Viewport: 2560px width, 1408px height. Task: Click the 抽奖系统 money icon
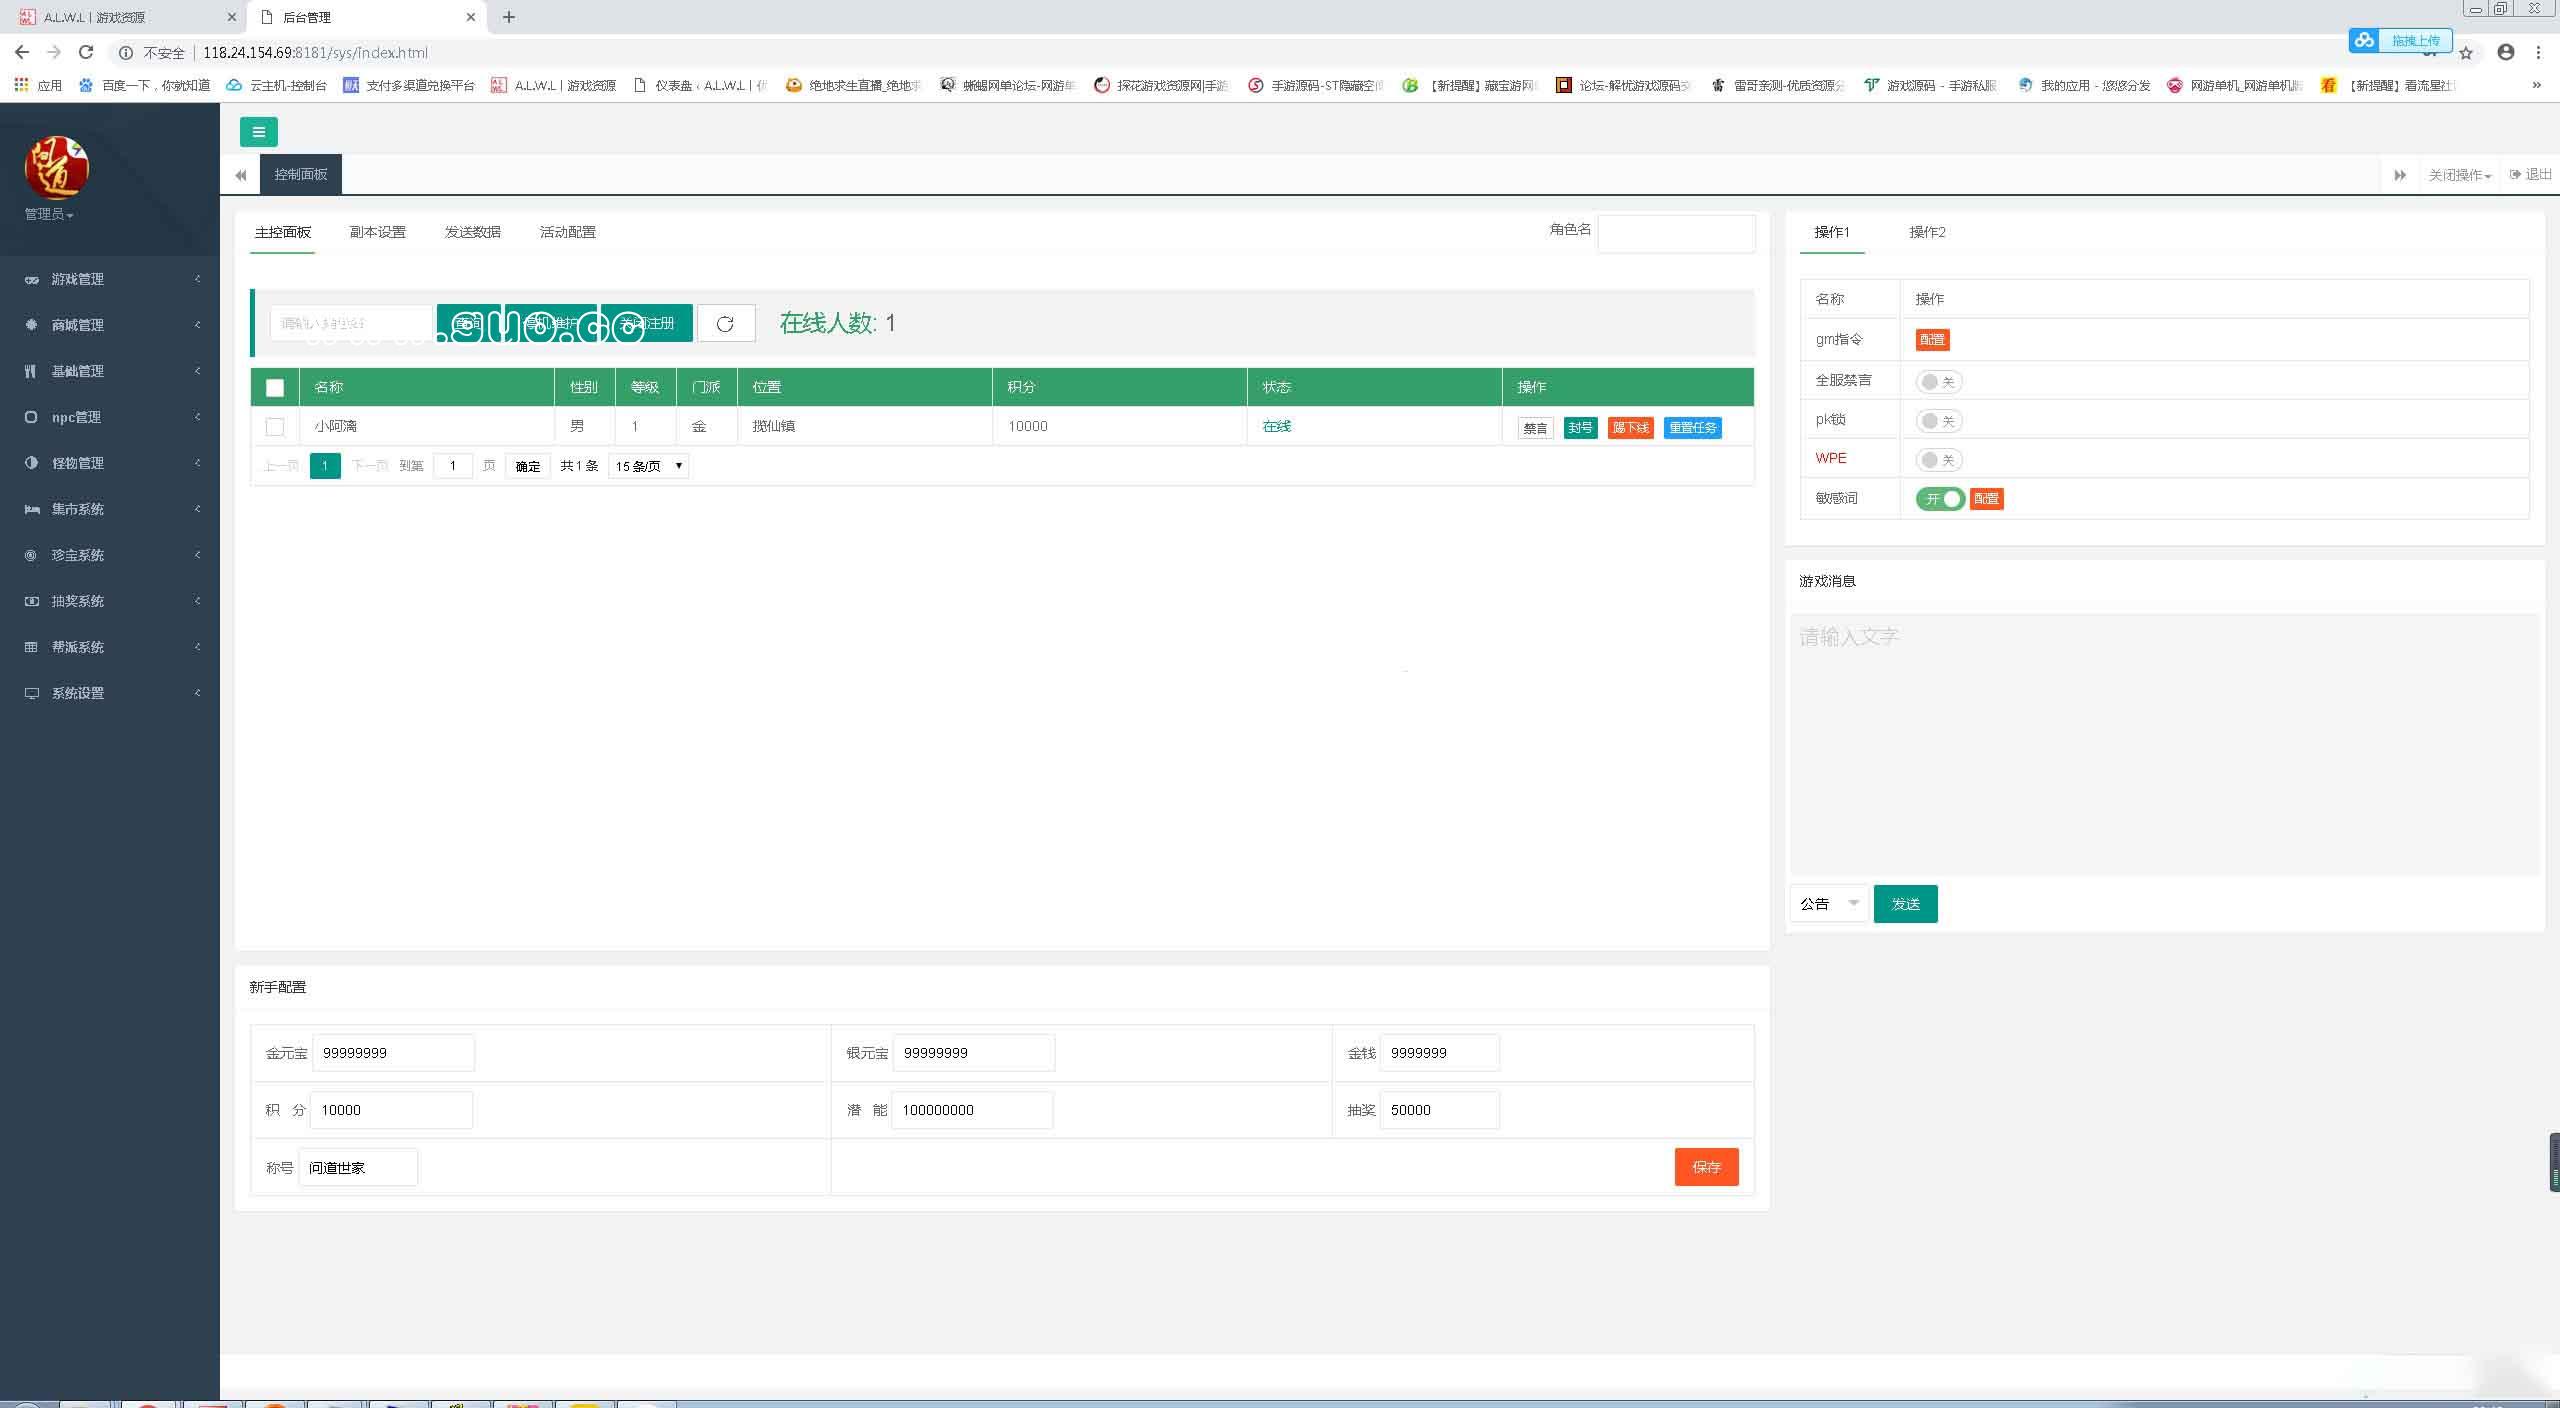[32, 602]
